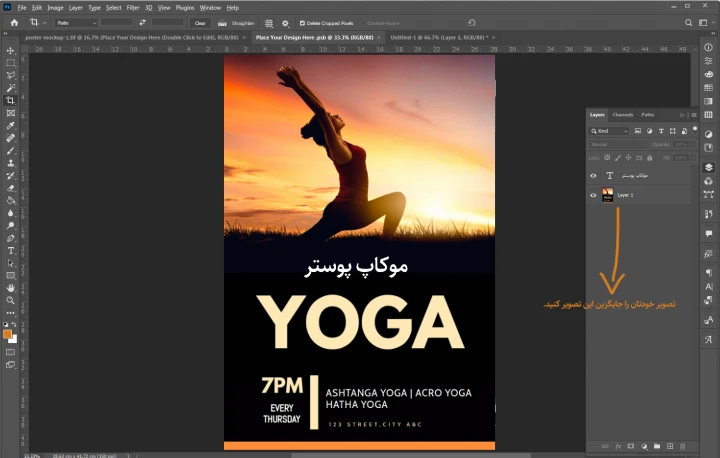Screen dimensions: 720x458
Task: Hide the text layer using eye icon
Action: 593,175
